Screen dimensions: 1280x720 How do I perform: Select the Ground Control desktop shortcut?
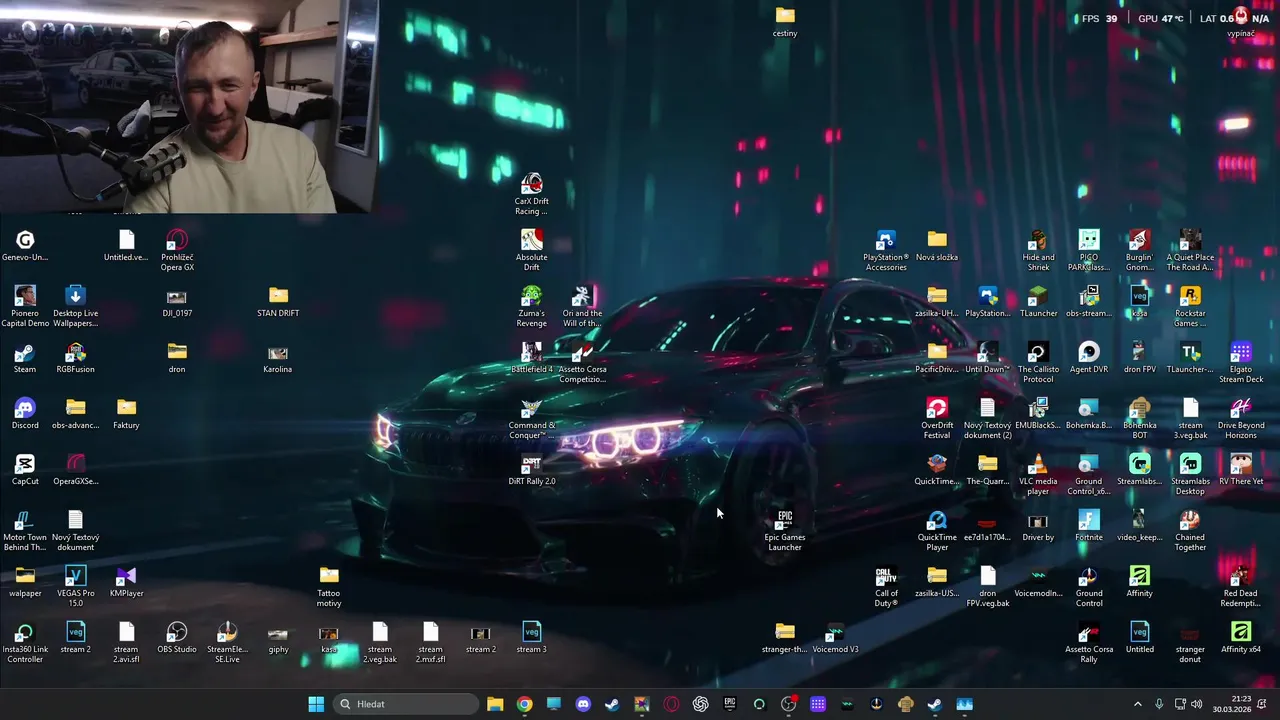(x=1089, y=587)
